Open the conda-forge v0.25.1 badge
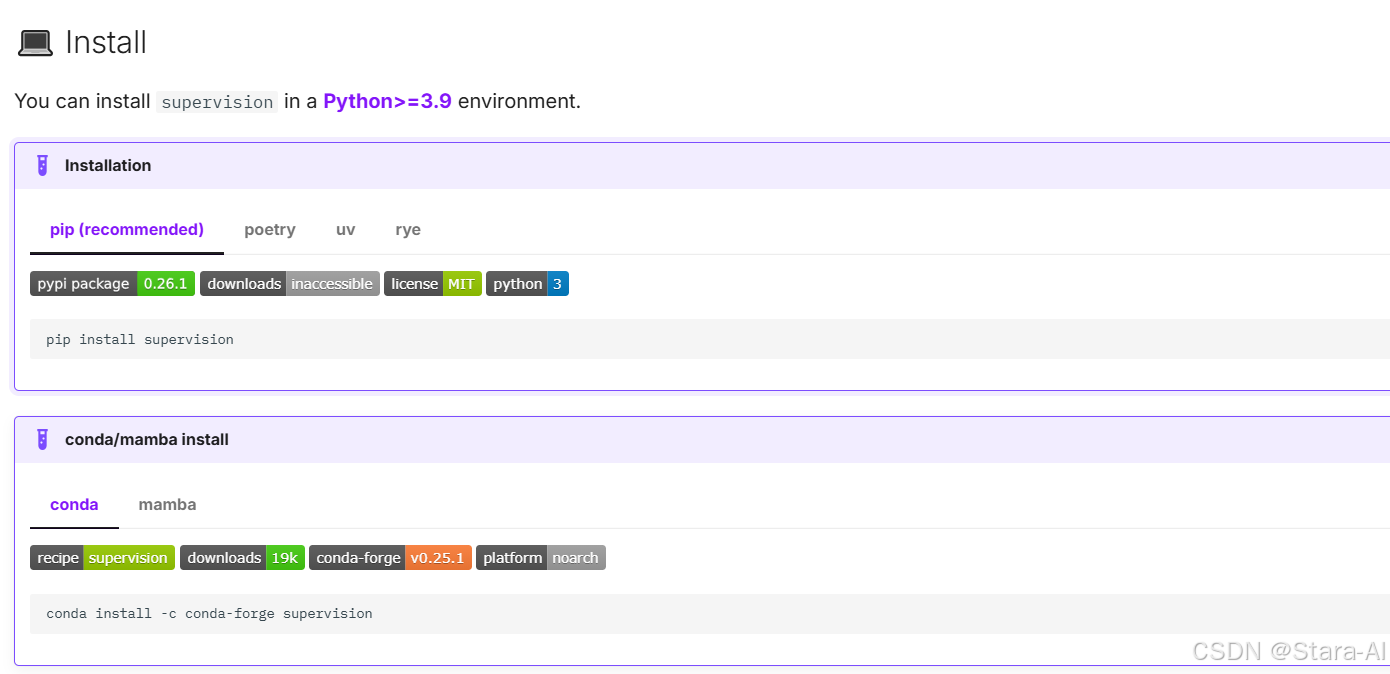 [390, 558]
